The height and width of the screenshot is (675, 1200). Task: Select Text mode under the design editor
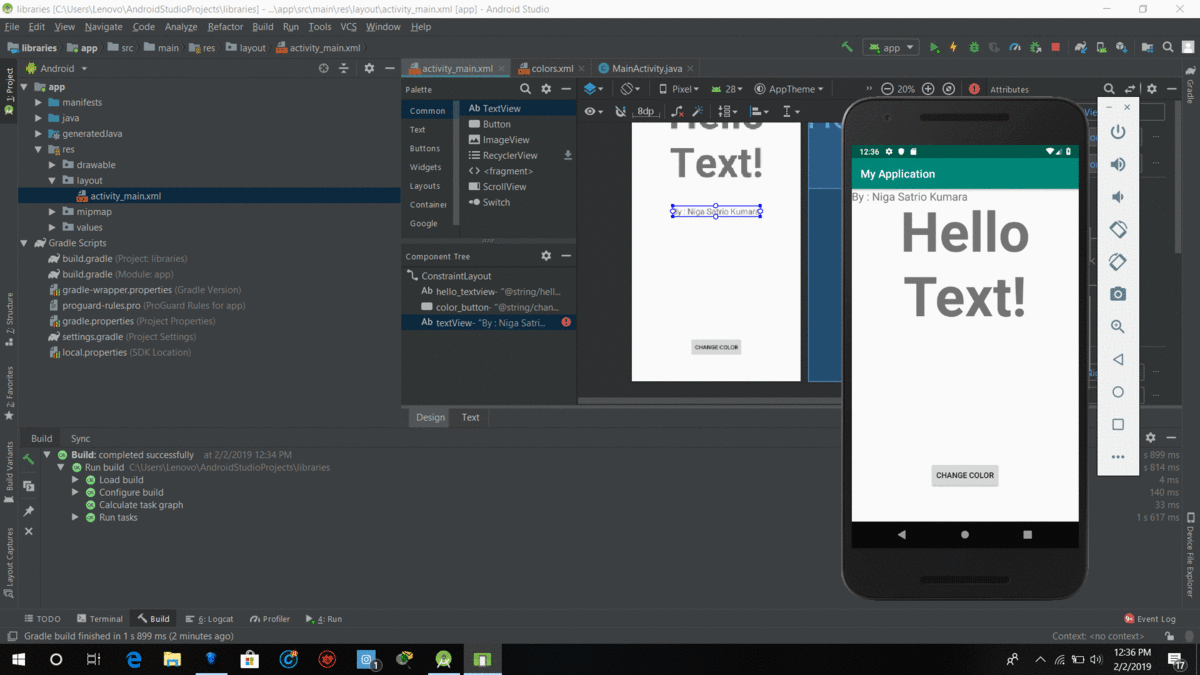[469, 417]
